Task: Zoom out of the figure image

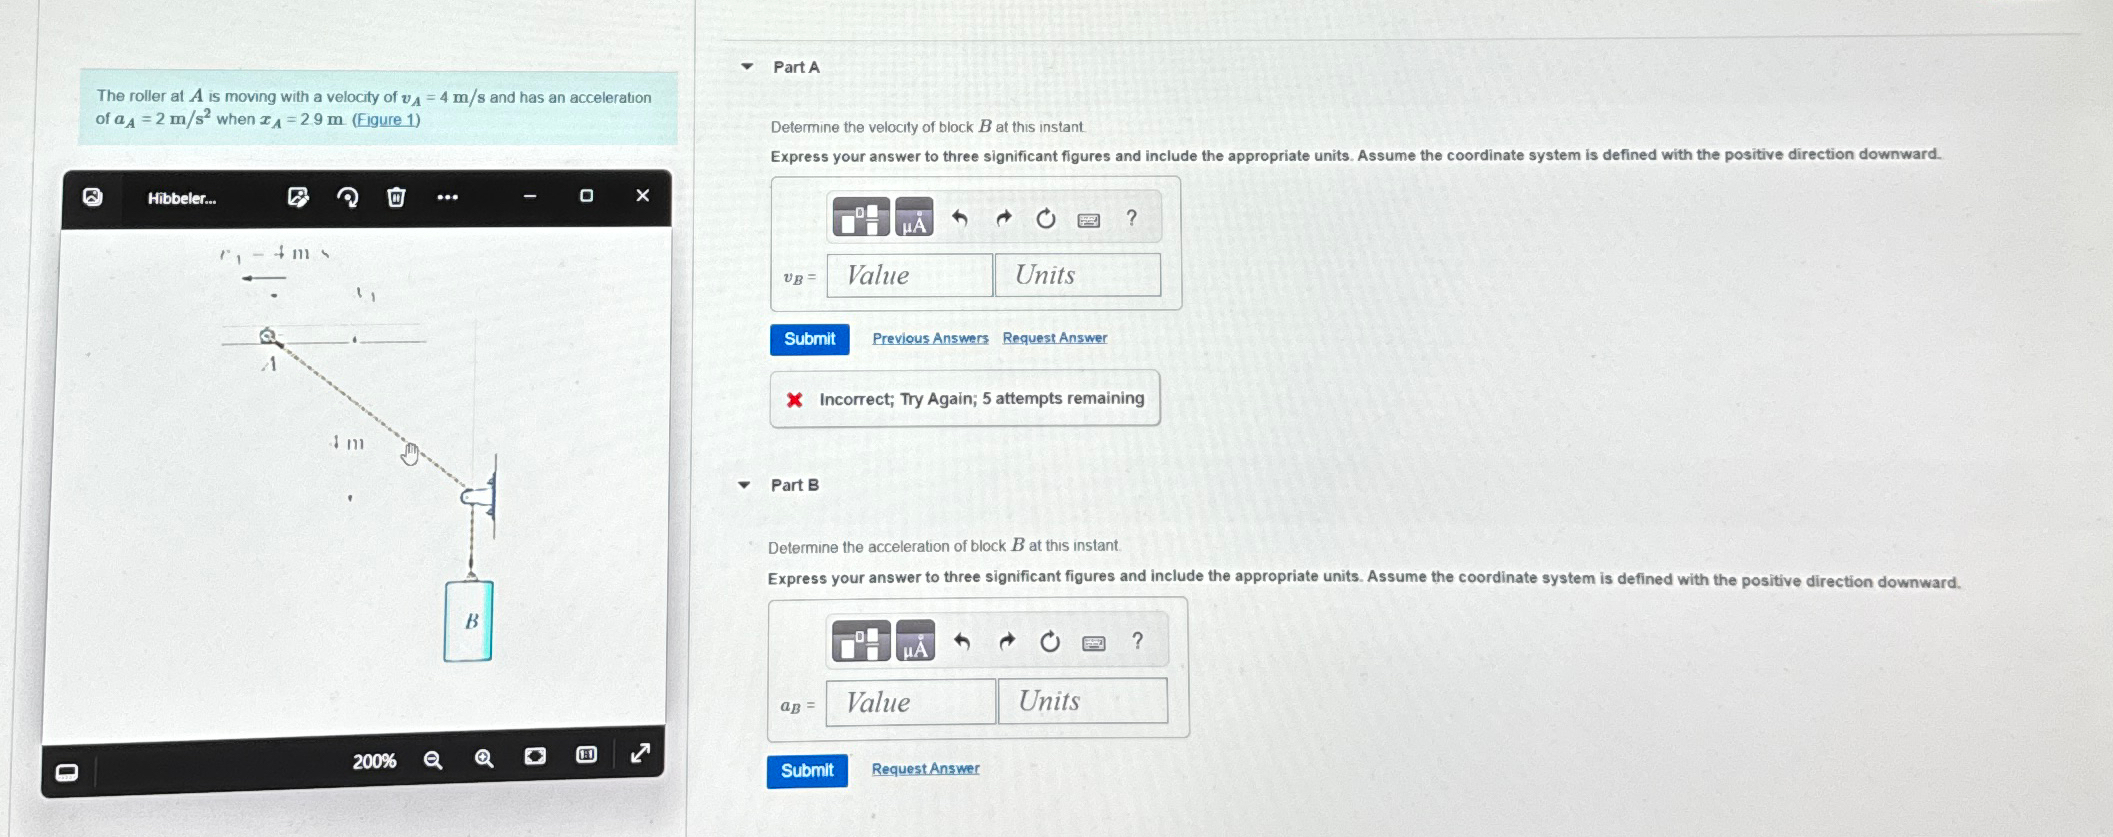Action: click(x=433, y=760)
